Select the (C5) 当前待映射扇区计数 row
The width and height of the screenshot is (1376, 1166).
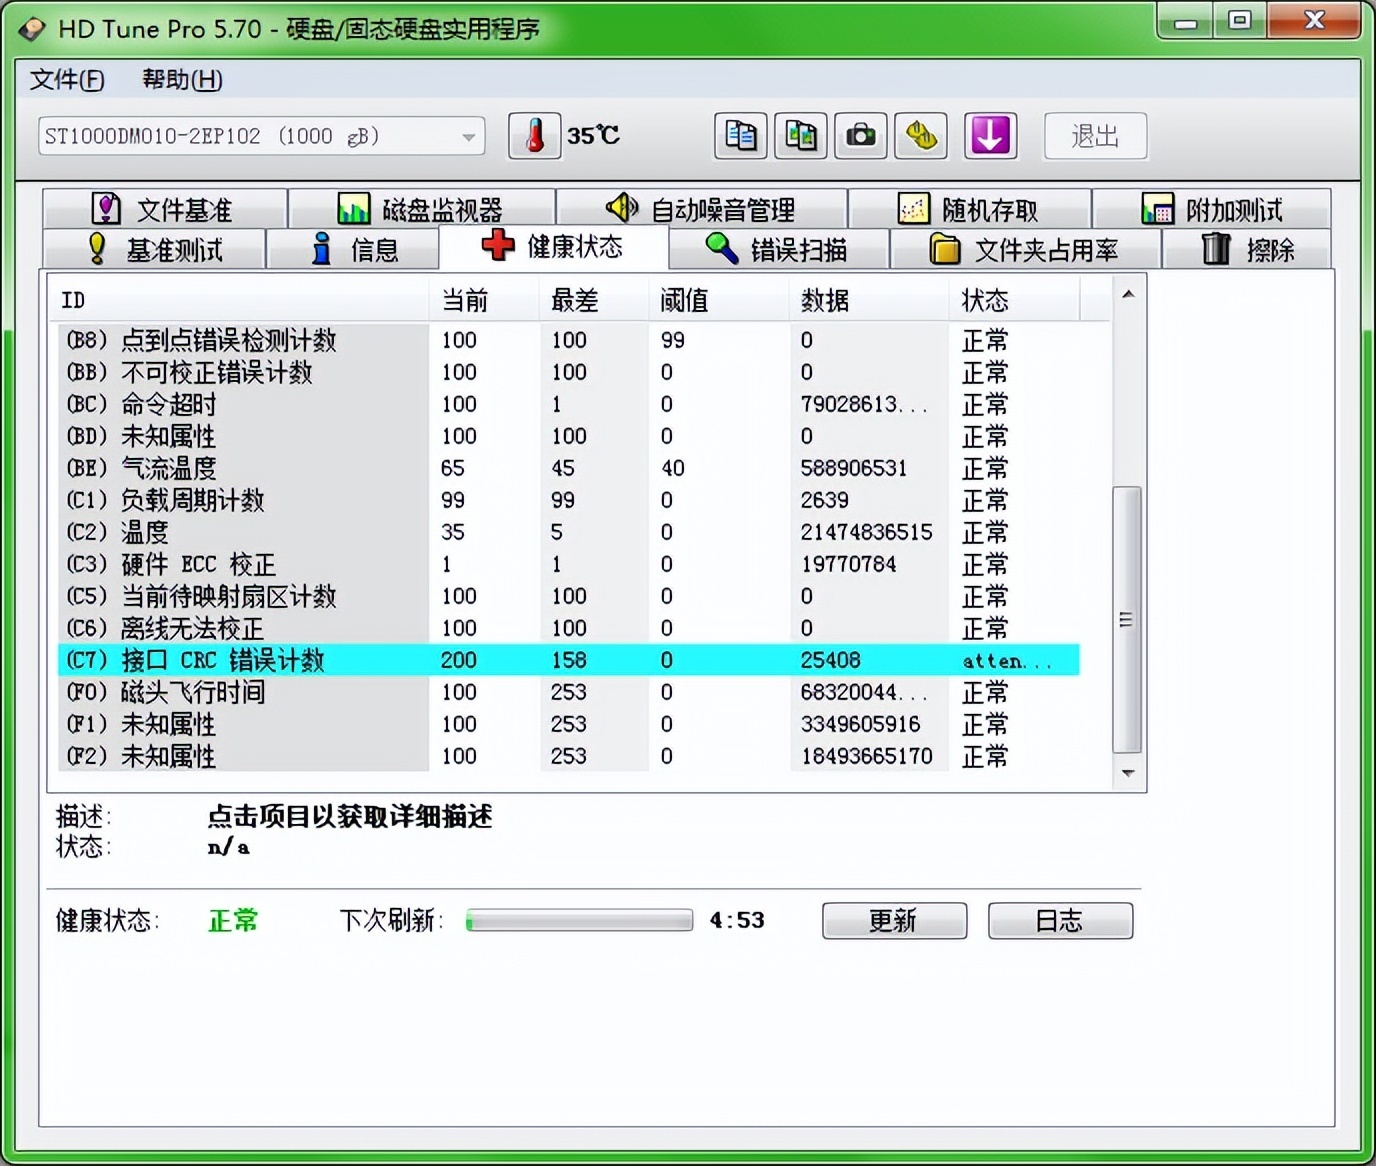pyautogui.click(x=568, y=596)
